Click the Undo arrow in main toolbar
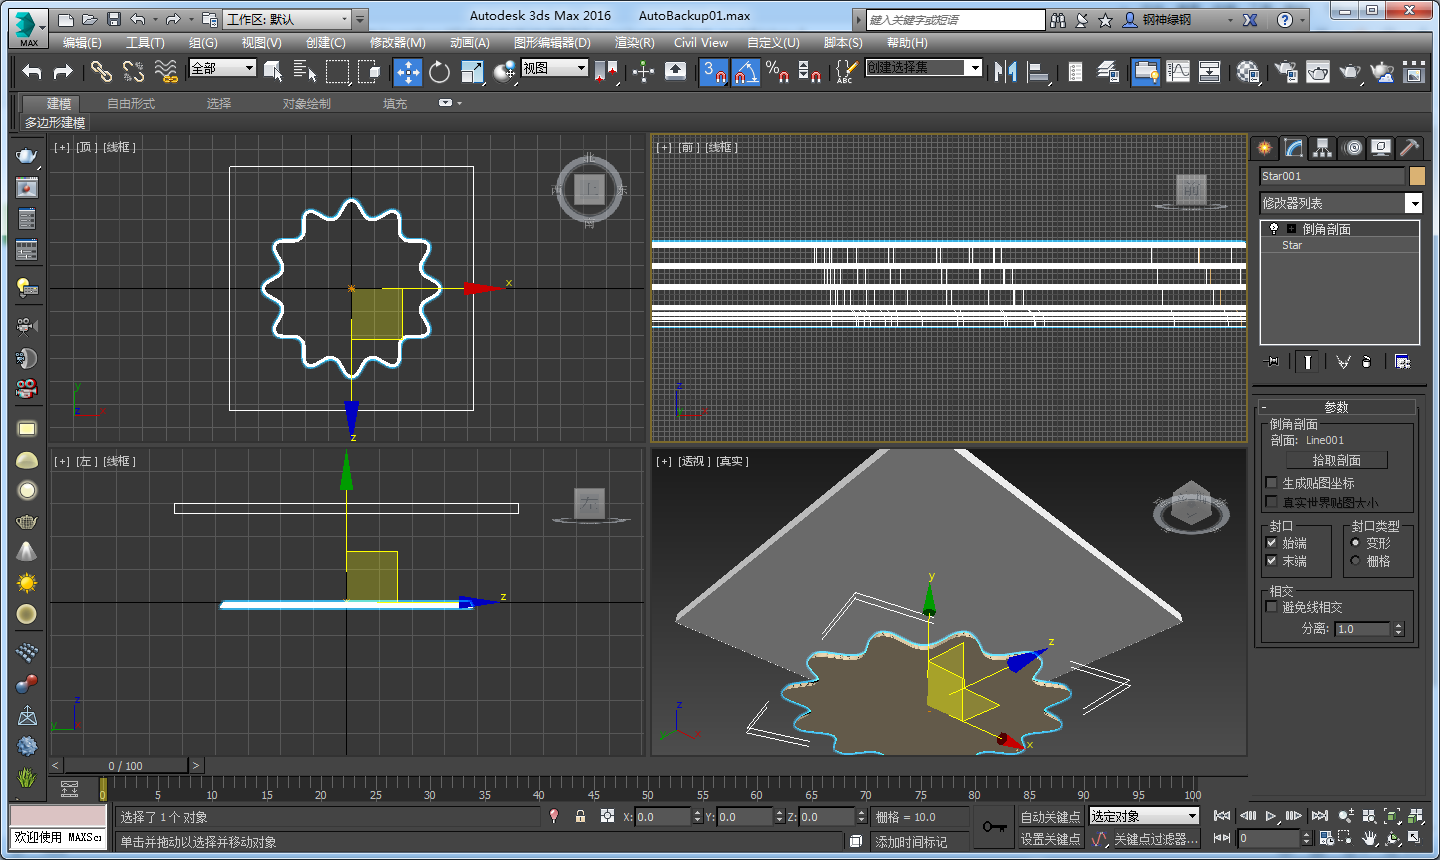Image resolution: width=1440 pixels, height=860 pixels. pos(32,71)
